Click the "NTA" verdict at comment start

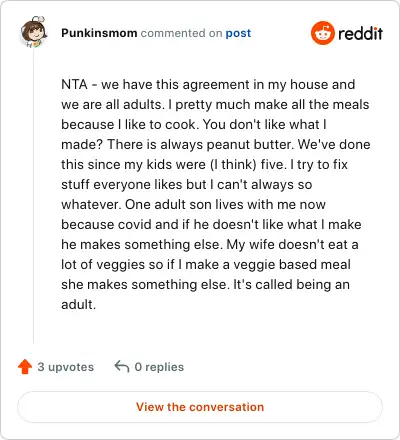click(x=74, y=84)
